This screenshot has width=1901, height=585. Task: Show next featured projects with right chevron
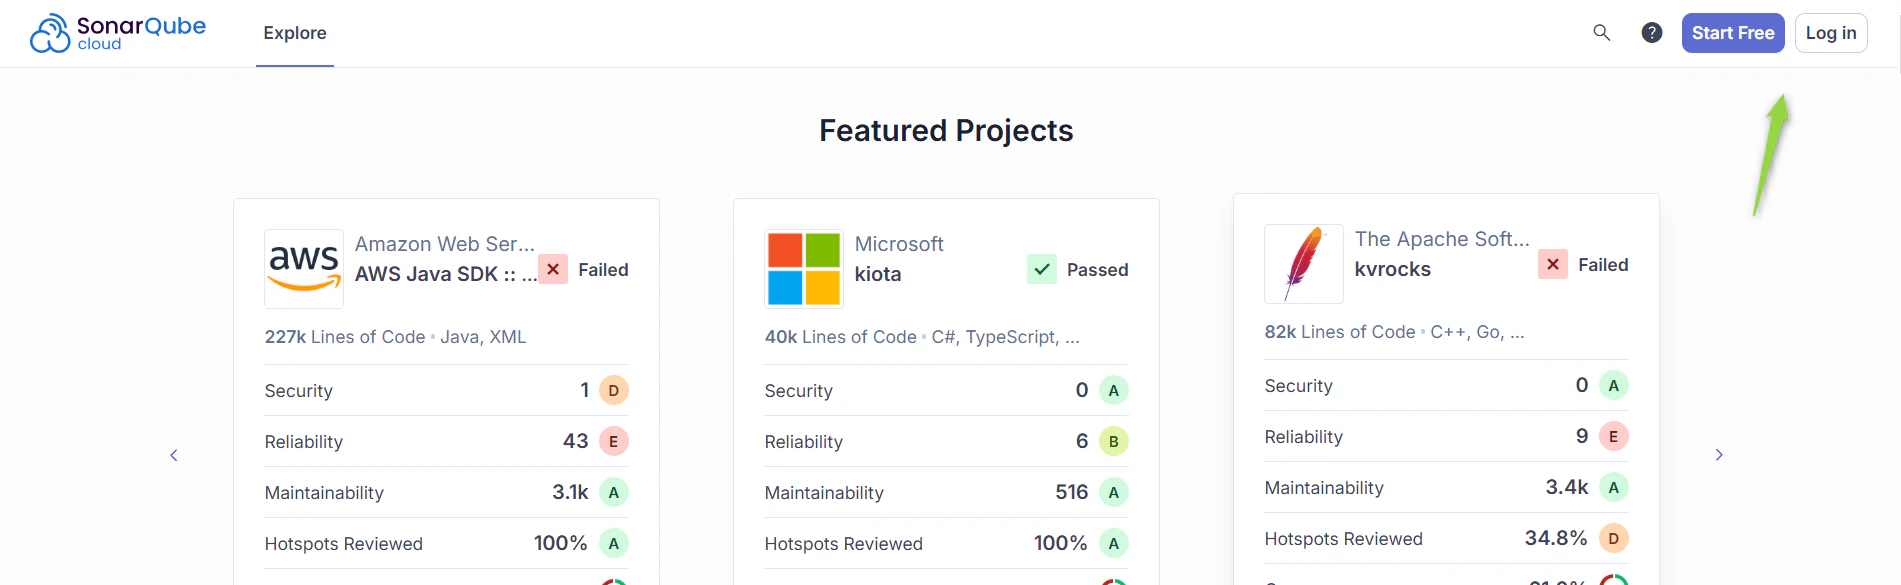1719,455
